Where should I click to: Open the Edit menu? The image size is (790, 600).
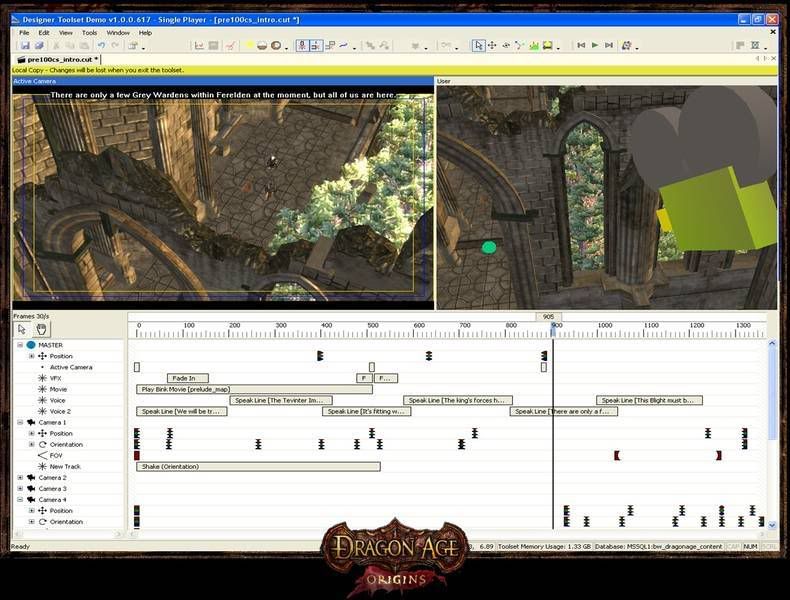click(x=44, y=33)
